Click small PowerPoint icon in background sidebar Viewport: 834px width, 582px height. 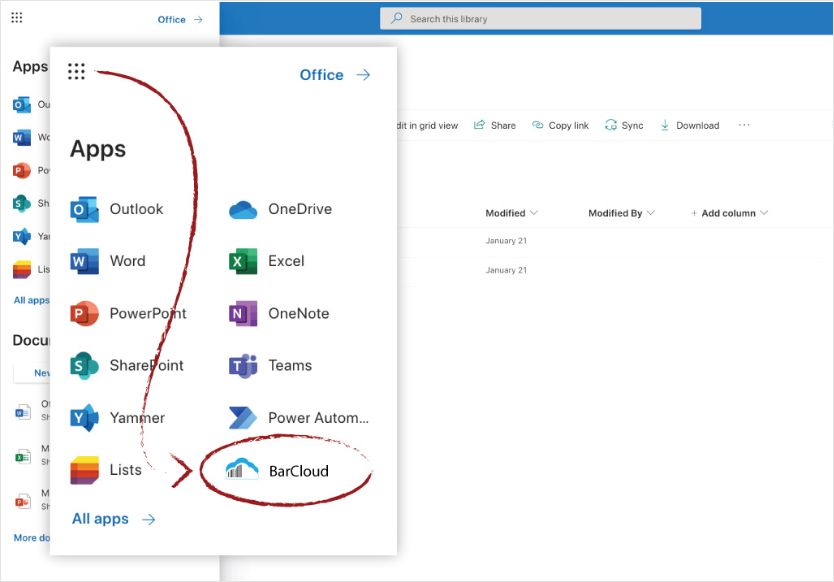pos(21,171)
